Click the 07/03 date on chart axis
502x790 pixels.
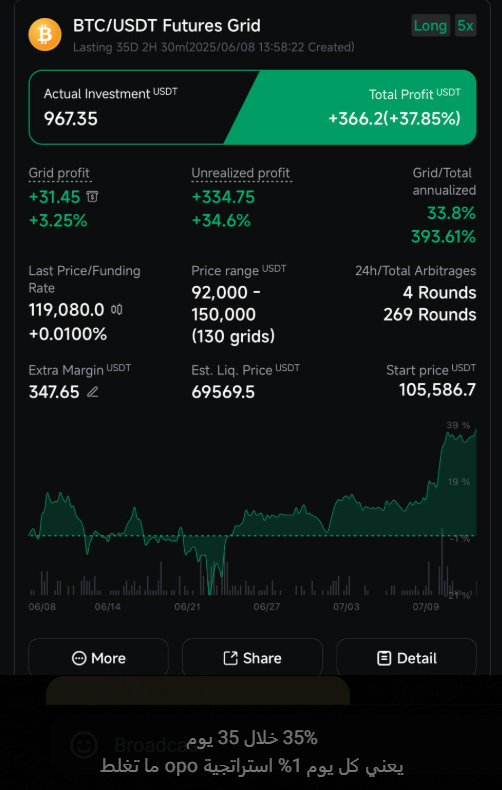(x=346, y=607)
